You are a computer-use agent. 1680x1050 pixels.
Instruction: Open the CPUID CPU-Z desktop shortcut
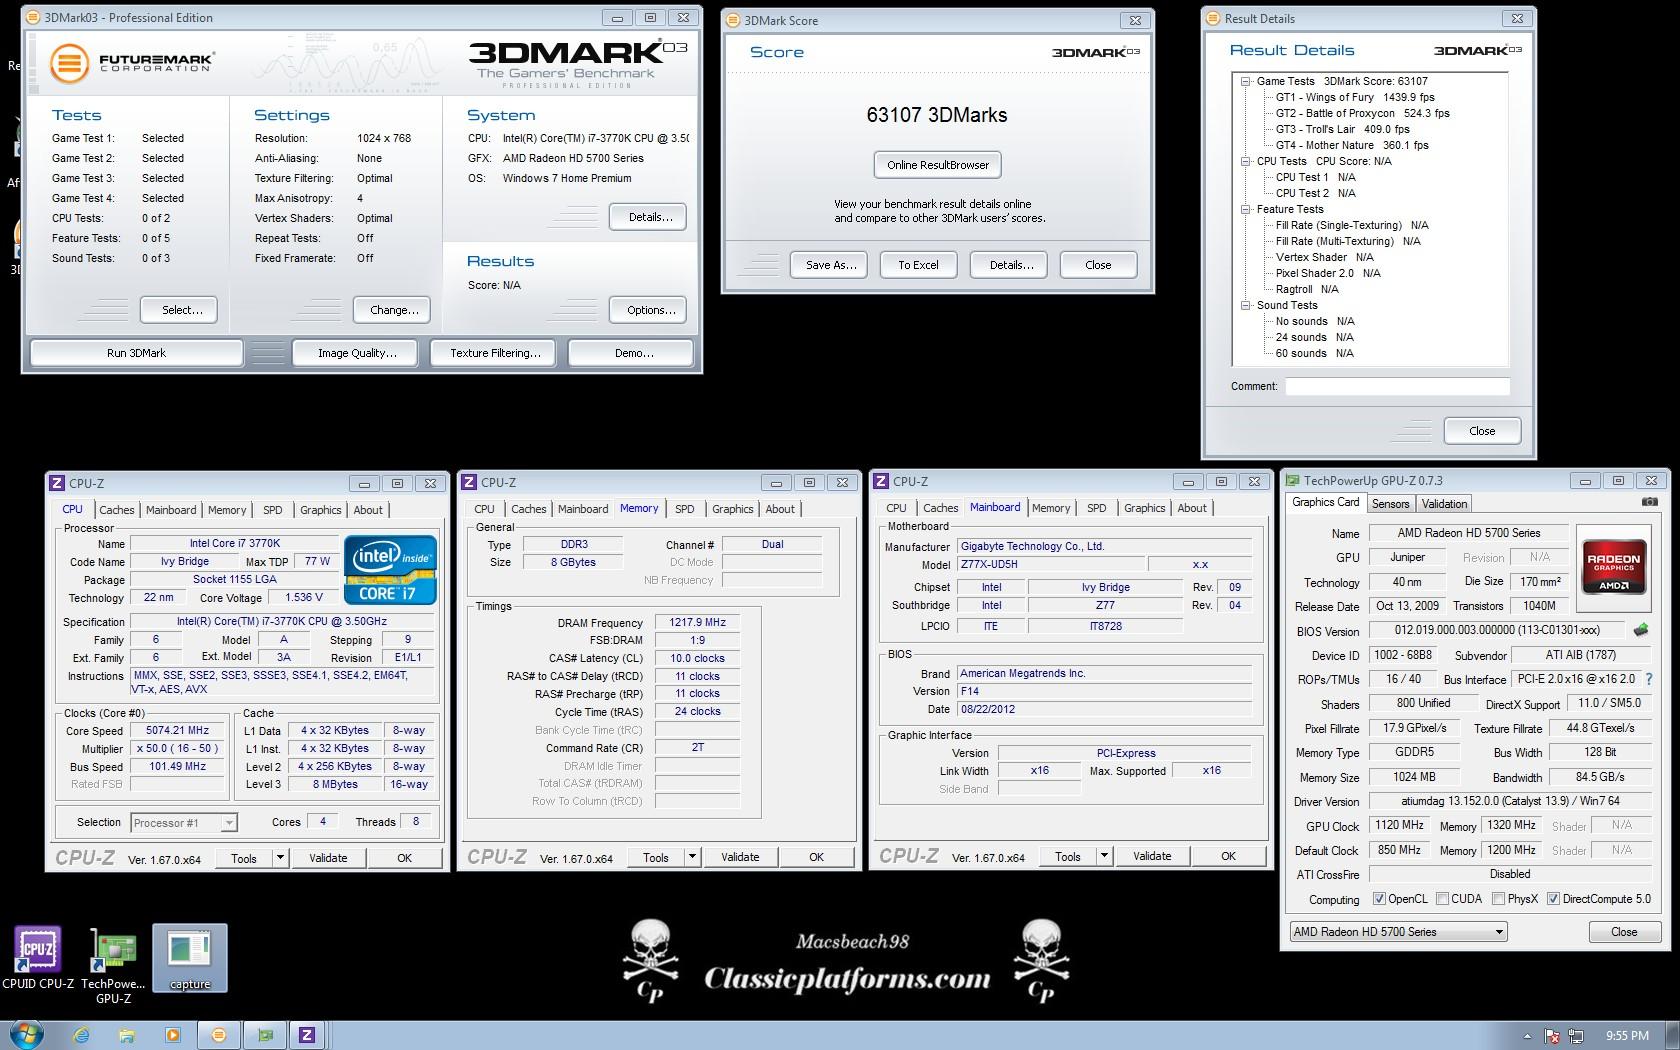pyautogui.click(x=37, y=957)
